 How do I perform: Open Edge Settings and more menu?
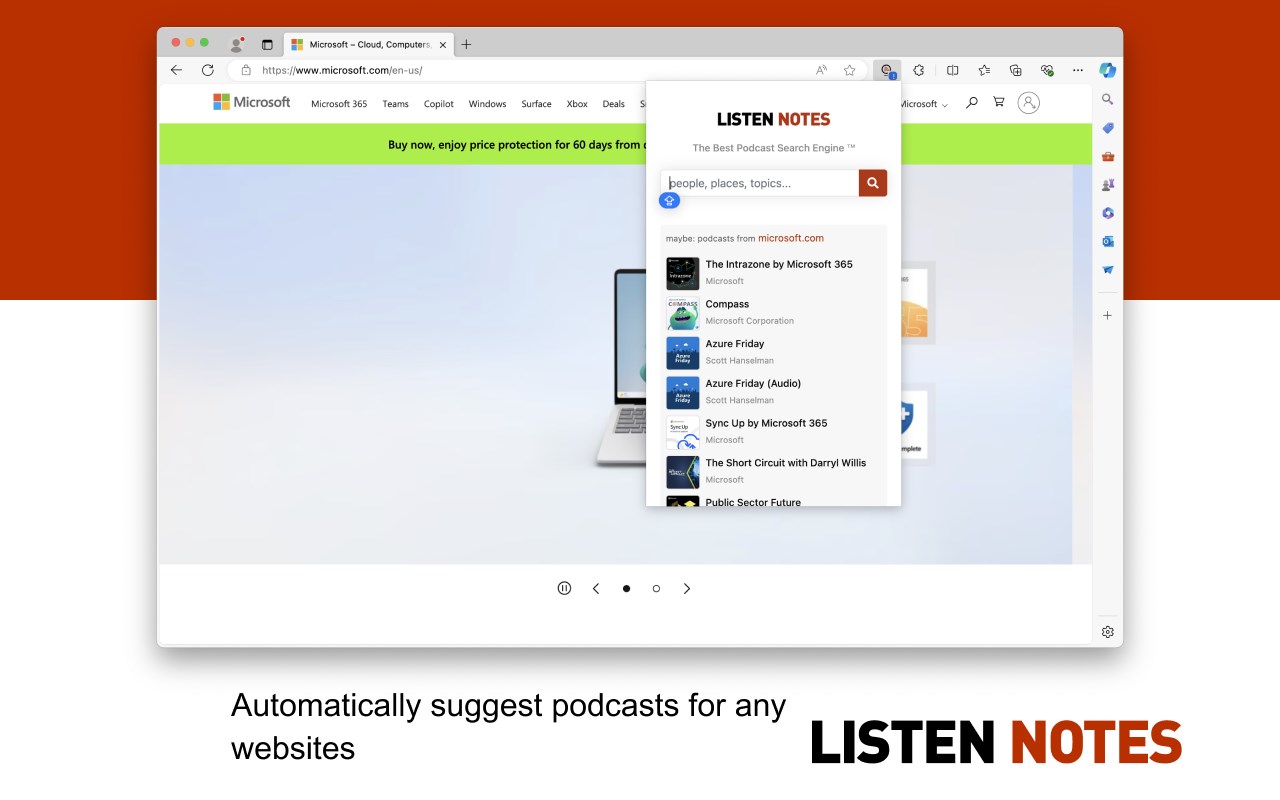coord(1077,70)
